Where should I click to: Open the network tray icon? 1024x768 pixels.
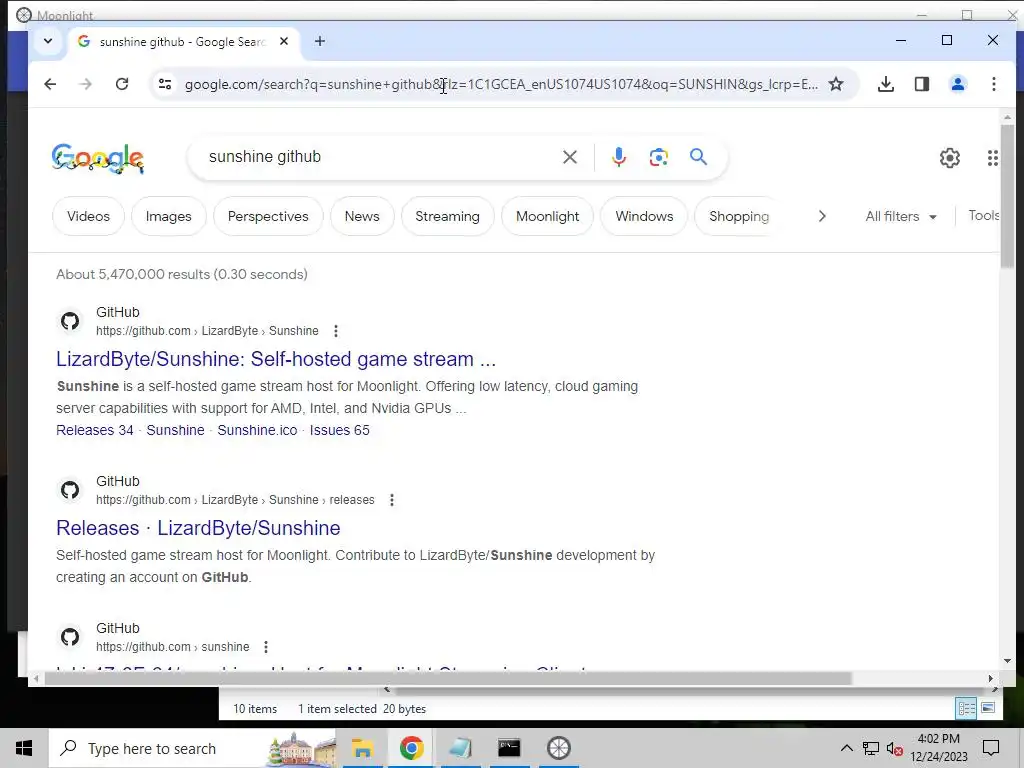(871, 748)
